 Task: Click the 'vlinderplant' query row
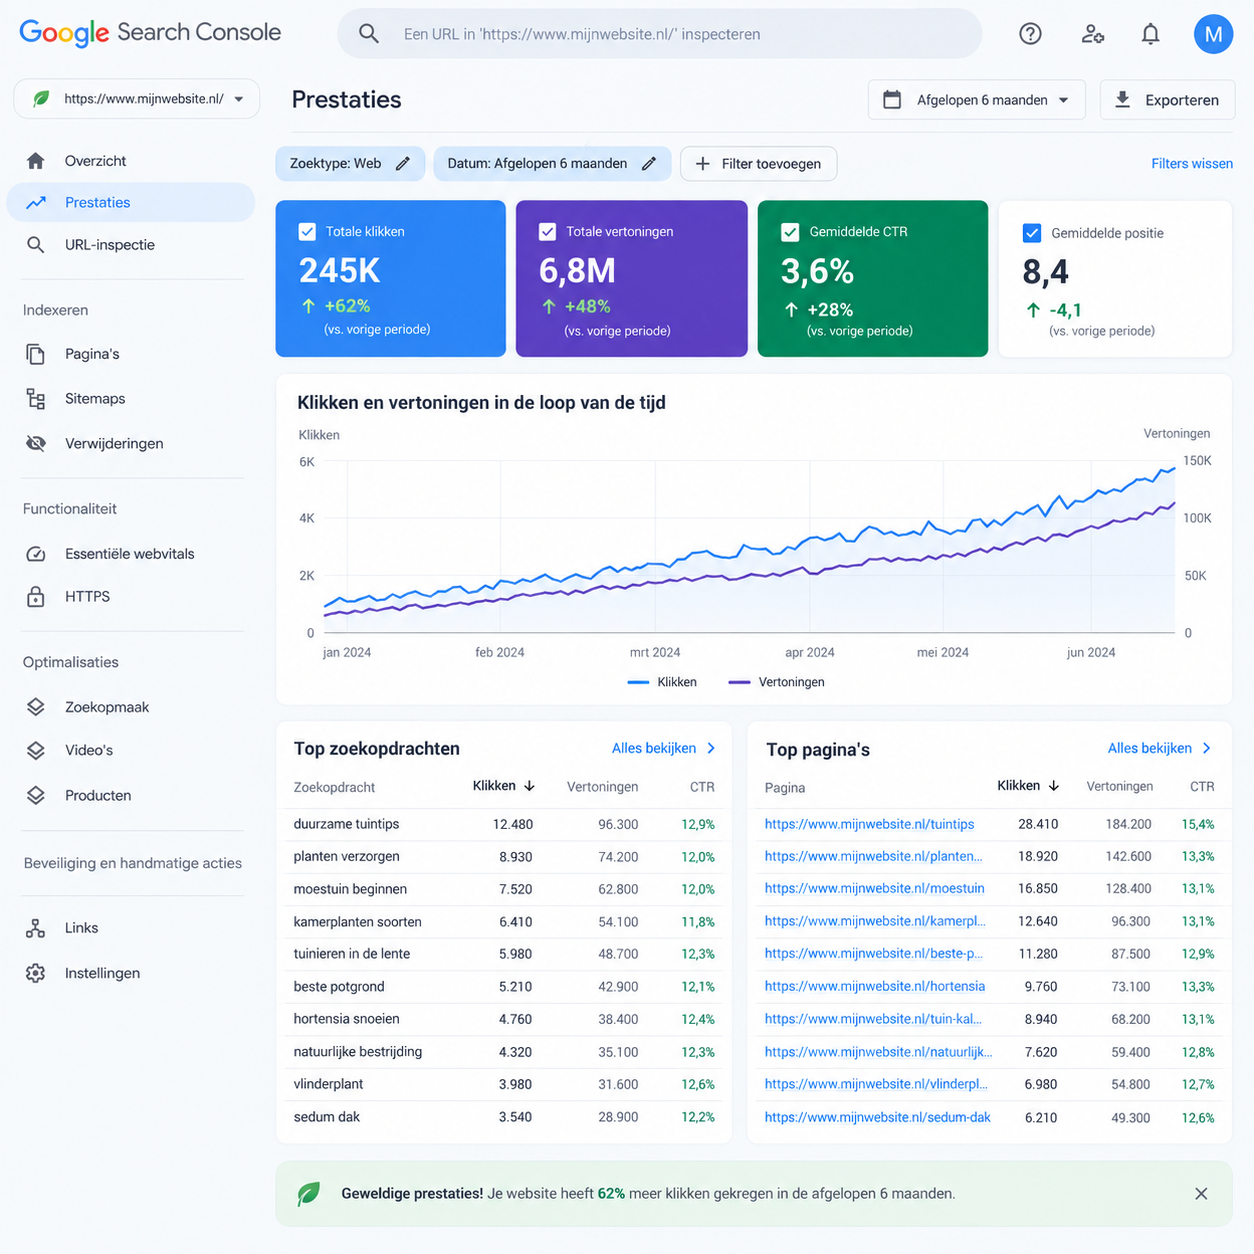pos(504,1084)
